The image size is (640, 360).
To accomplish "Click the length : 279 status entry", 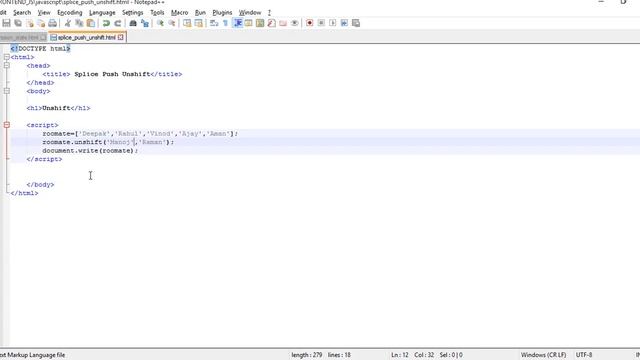I will (307, 355).
